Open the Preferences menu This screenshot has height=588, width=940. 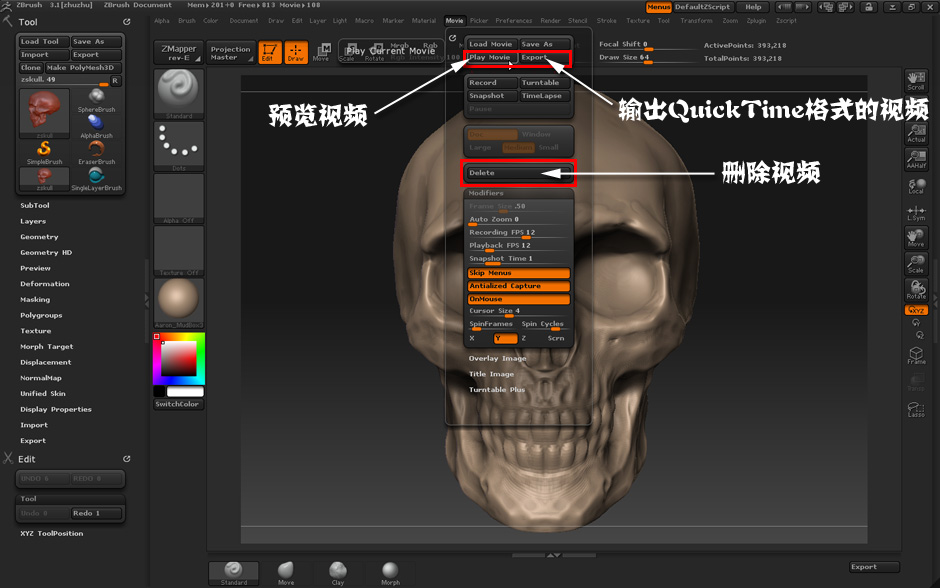[x=513, y=21]
